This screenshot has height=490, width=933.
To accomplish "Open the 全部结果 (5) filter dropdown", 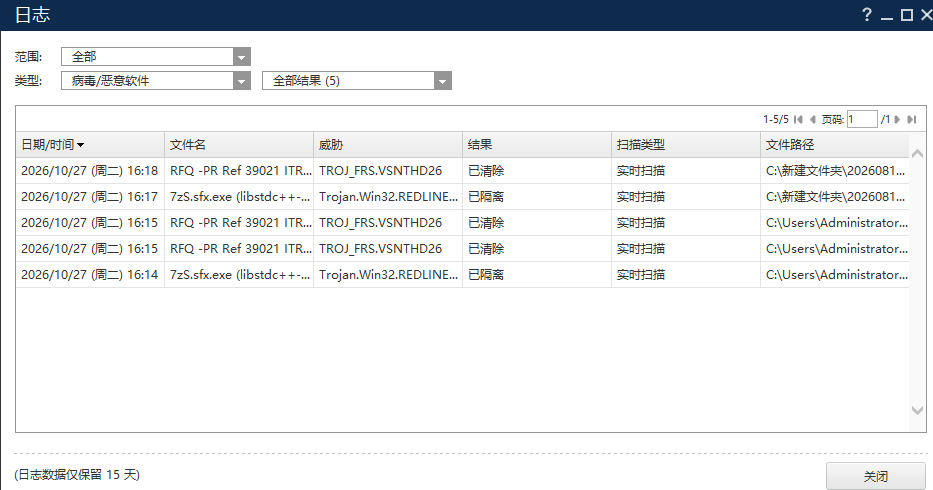I will point(357,80).
